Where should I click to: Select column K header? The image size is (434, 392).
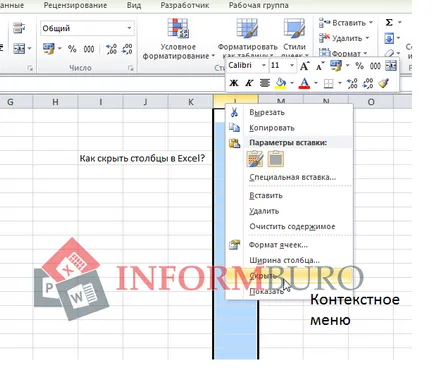coord(191,102)
